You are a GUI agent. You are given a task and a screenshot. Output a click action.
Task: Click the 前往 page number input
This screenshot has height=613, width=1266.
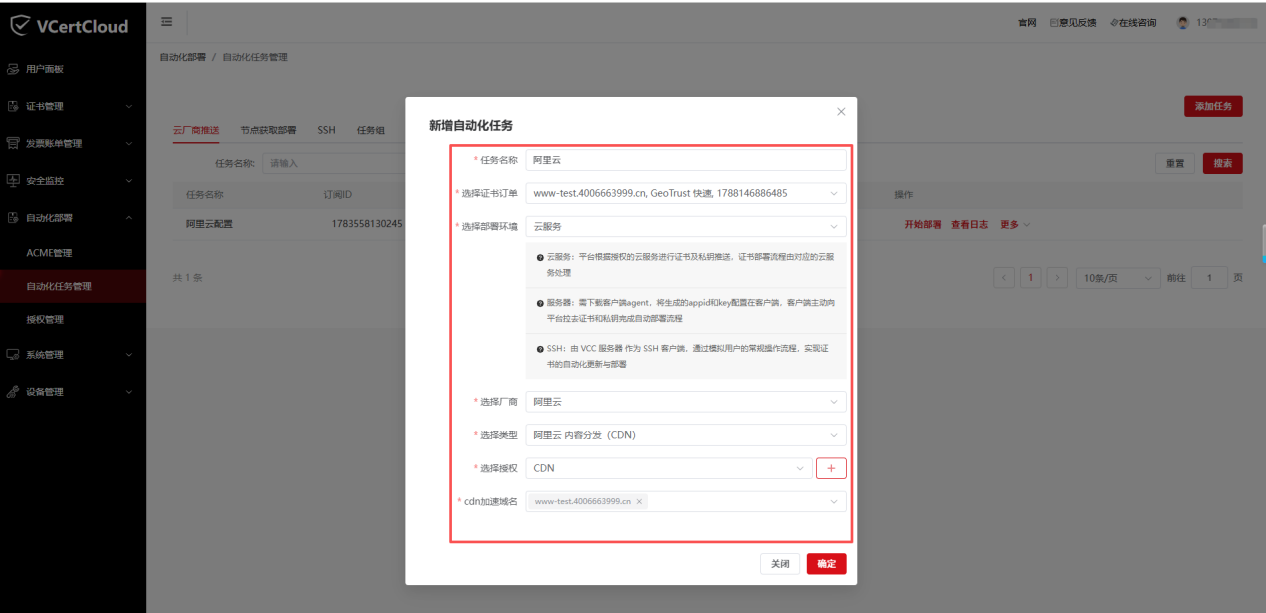pyautogui.click(x=1209, y=278)
